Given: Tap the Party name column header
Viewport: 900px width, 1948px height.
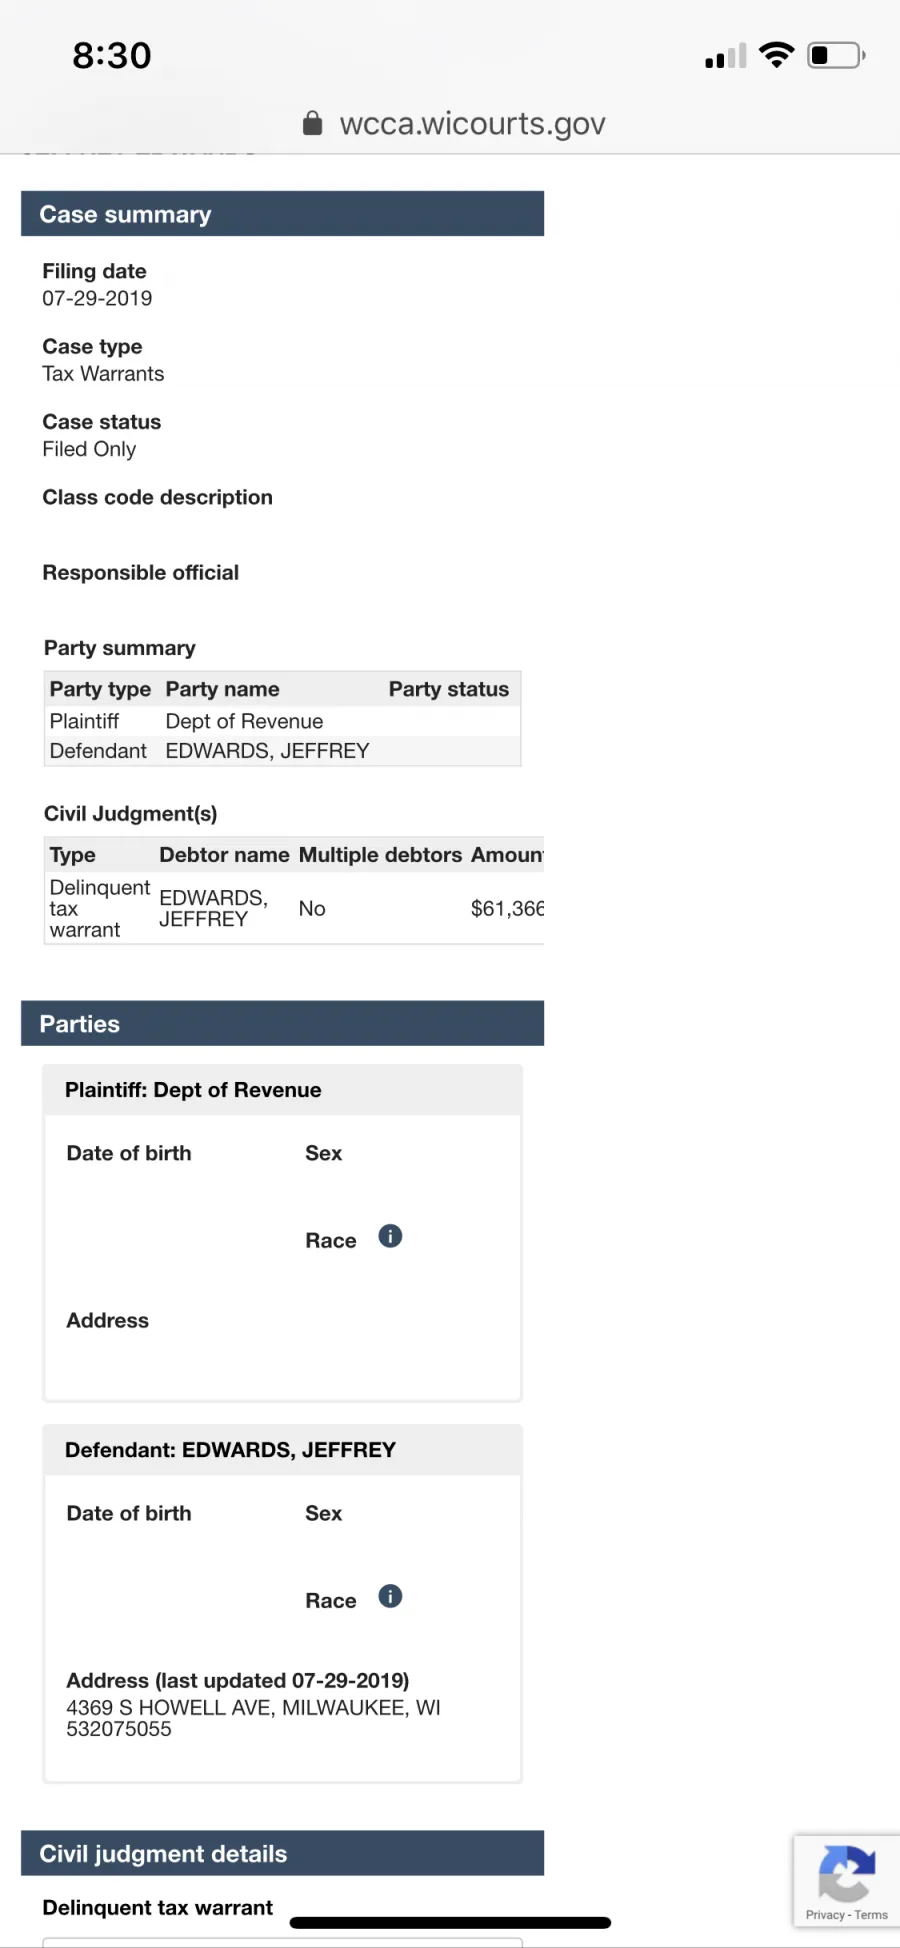Looking at the screenshot, I should [x=223, y=689].
